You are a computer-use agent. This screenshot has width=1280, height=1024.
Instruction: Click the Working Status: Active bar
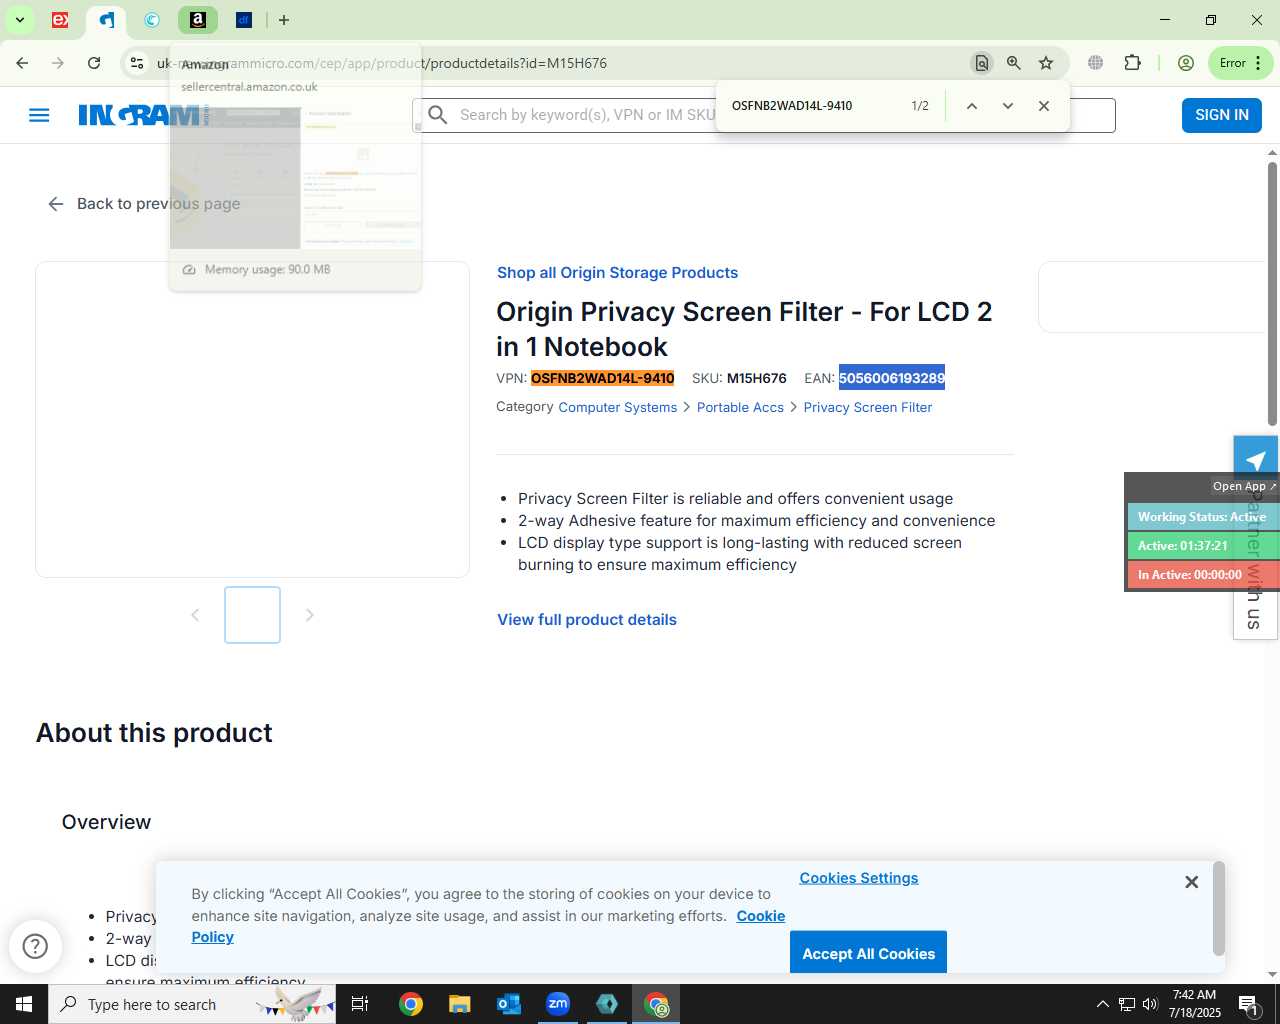coord(1203,517)
